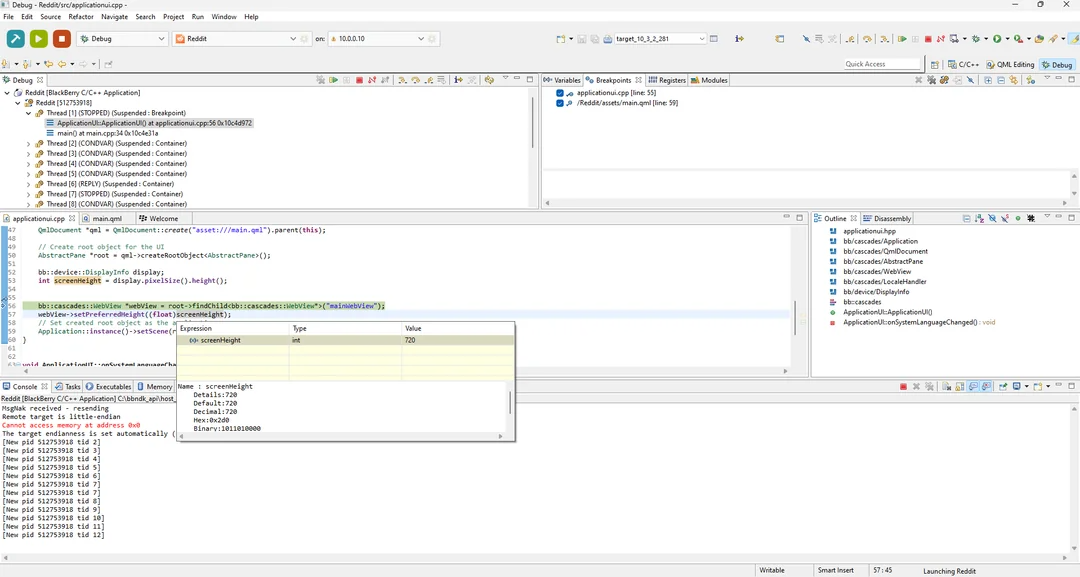Open the target_10_3_2_281 dropdown
1080x577 pixels.
[660, 39]
